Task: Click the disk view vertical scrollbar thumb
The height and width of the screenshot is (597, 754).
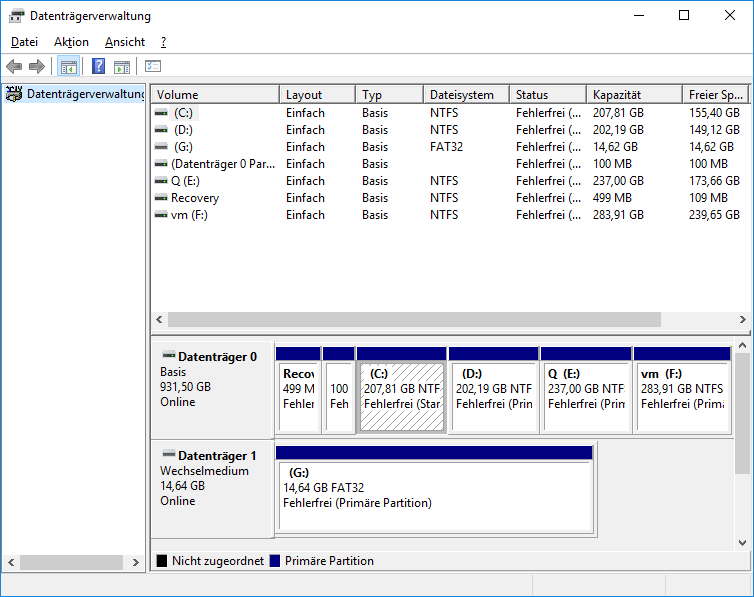Action: (x=742, y=413)
